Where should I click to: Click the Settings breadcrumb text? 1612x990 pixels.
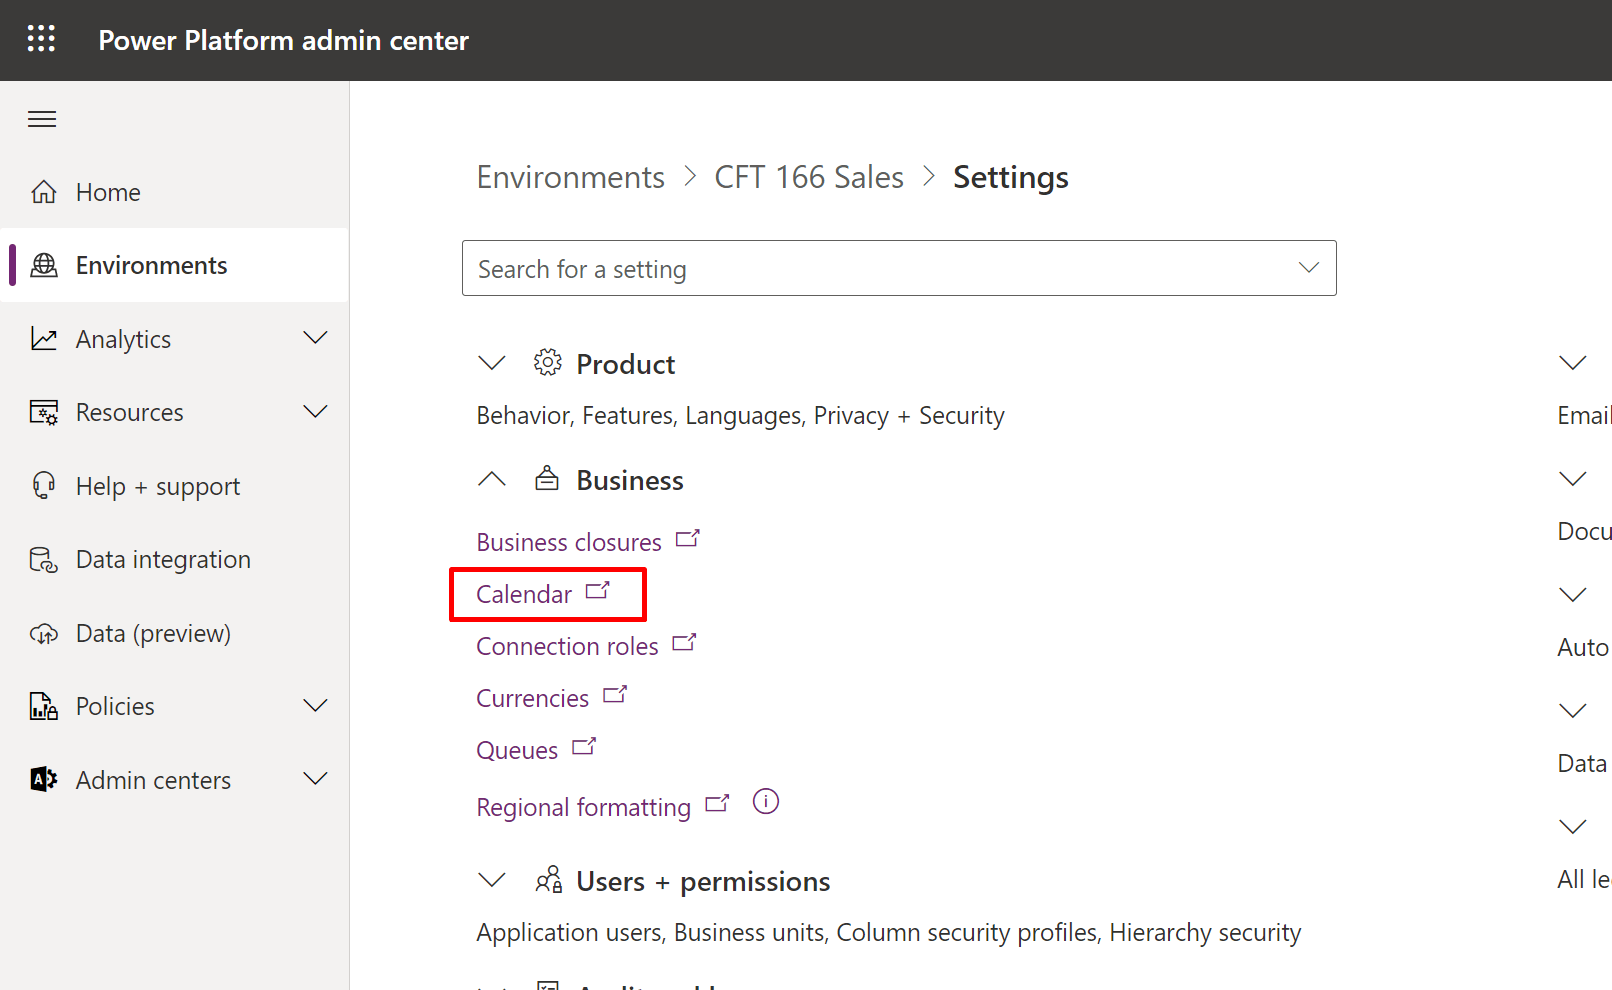[1010, 177]
